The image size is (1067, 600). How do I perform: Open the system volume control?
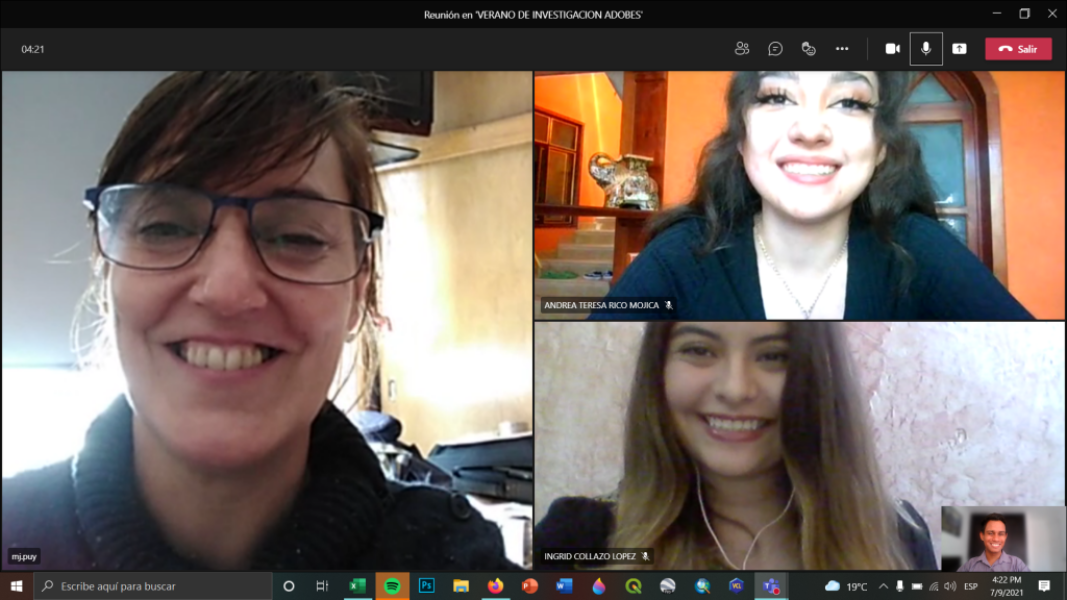point(949,586)
